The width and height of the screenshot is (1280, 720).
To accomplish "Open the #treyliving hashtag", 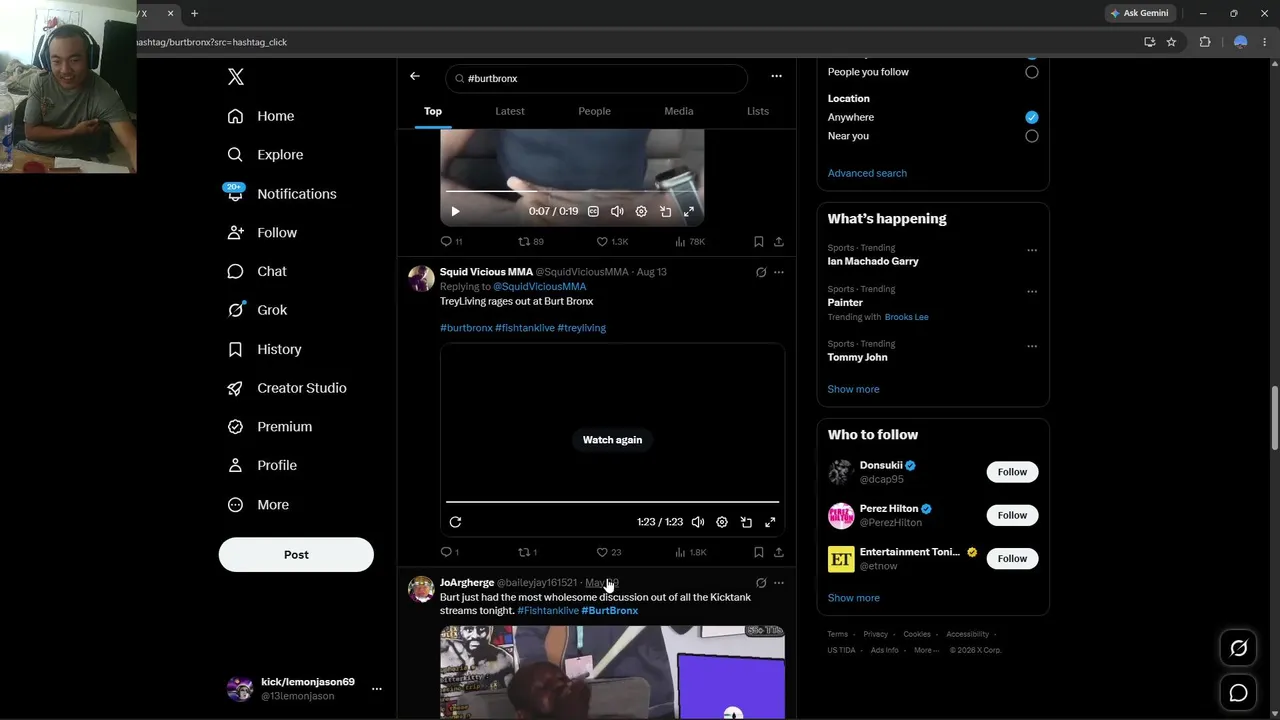I will pos(582,328).
